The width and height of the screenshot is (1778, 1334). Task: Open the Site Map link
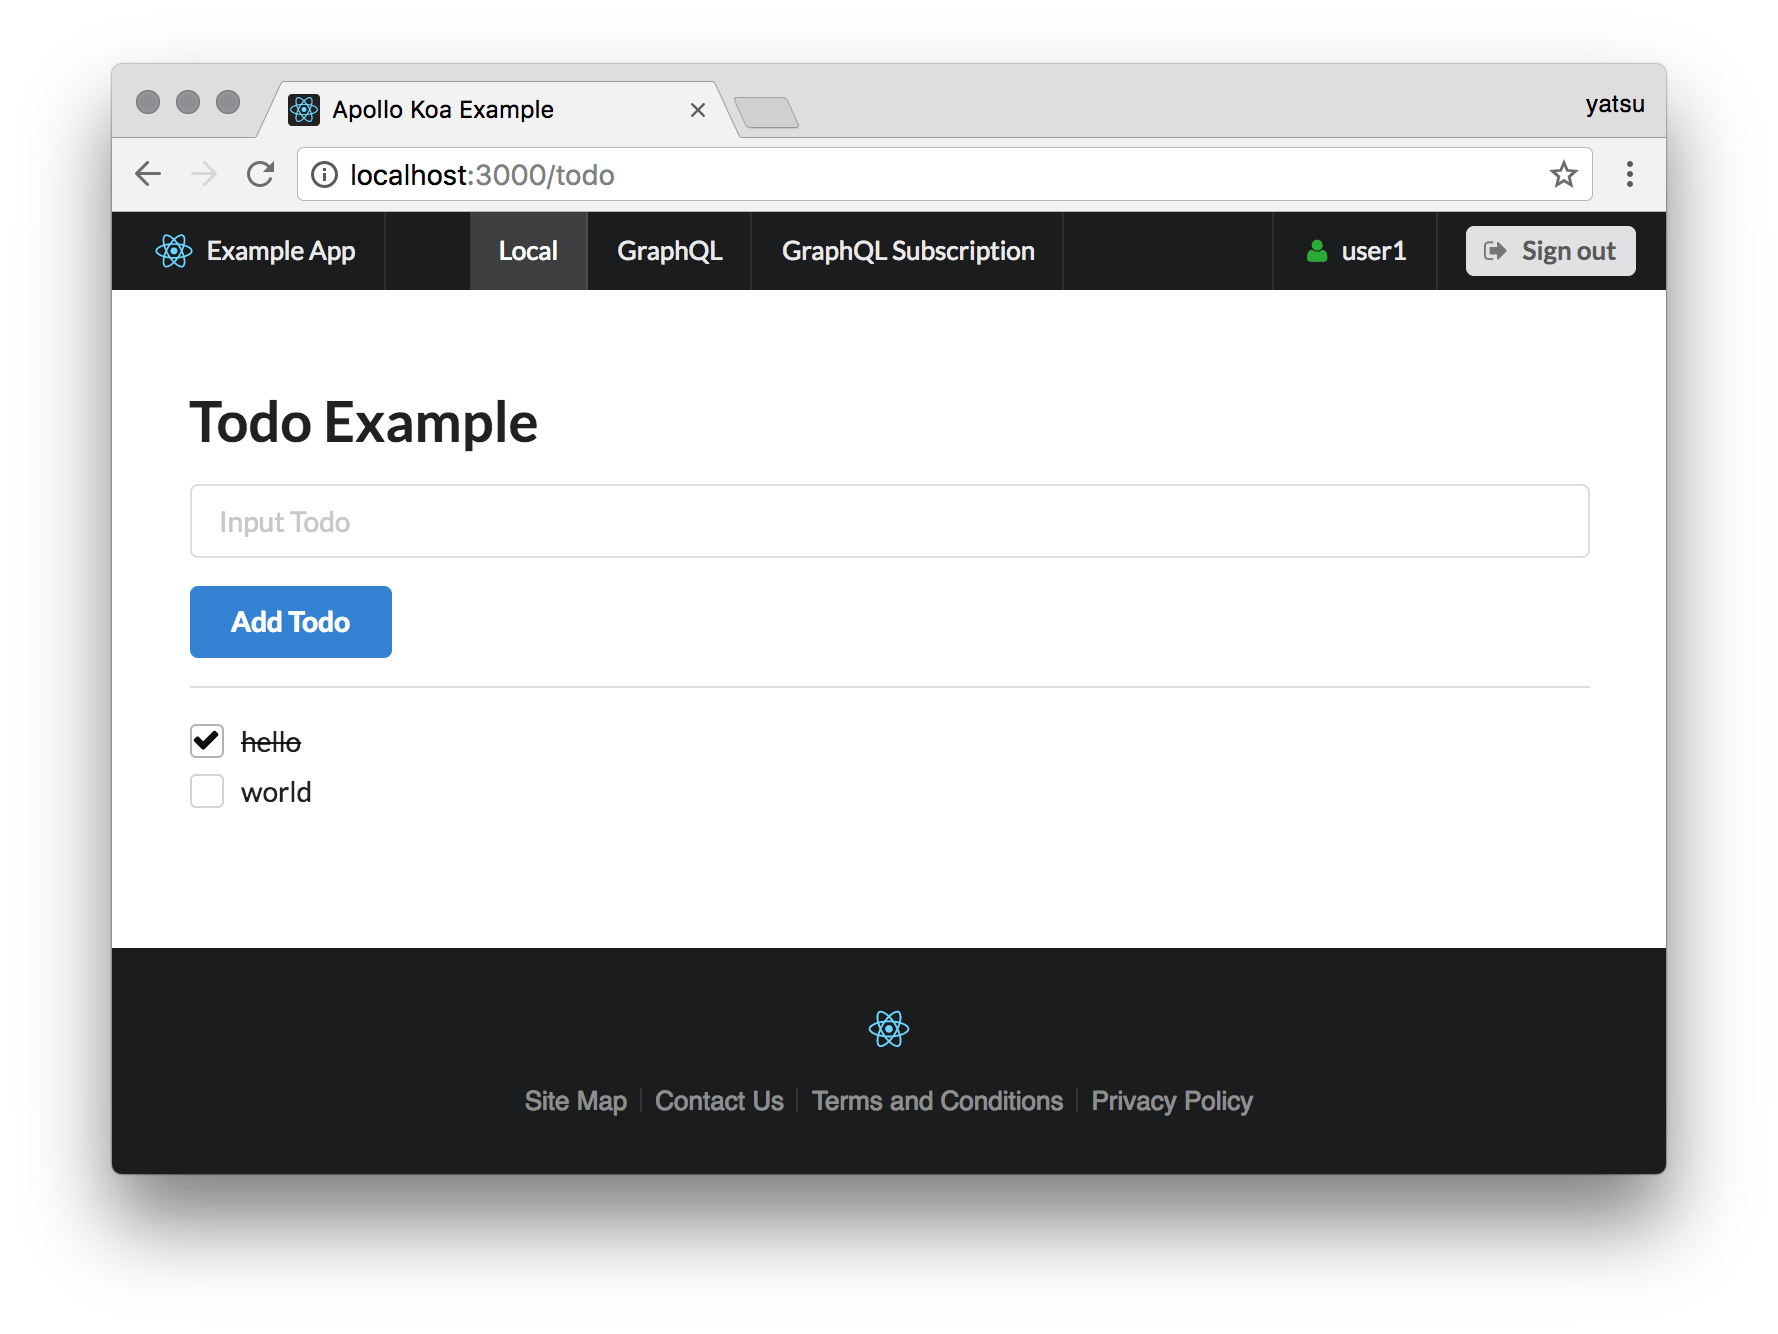[576, 1100]
